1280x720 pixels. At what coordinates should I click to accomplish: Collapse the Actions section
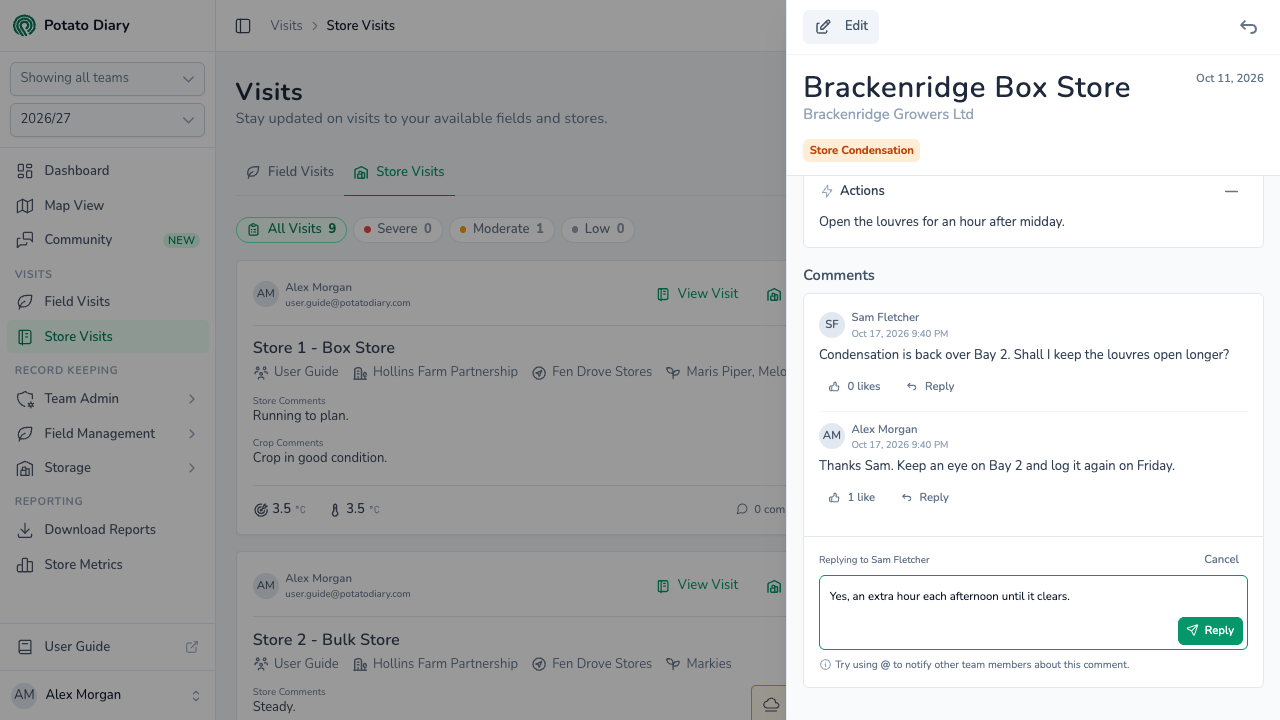click(x=1231, y=191)
